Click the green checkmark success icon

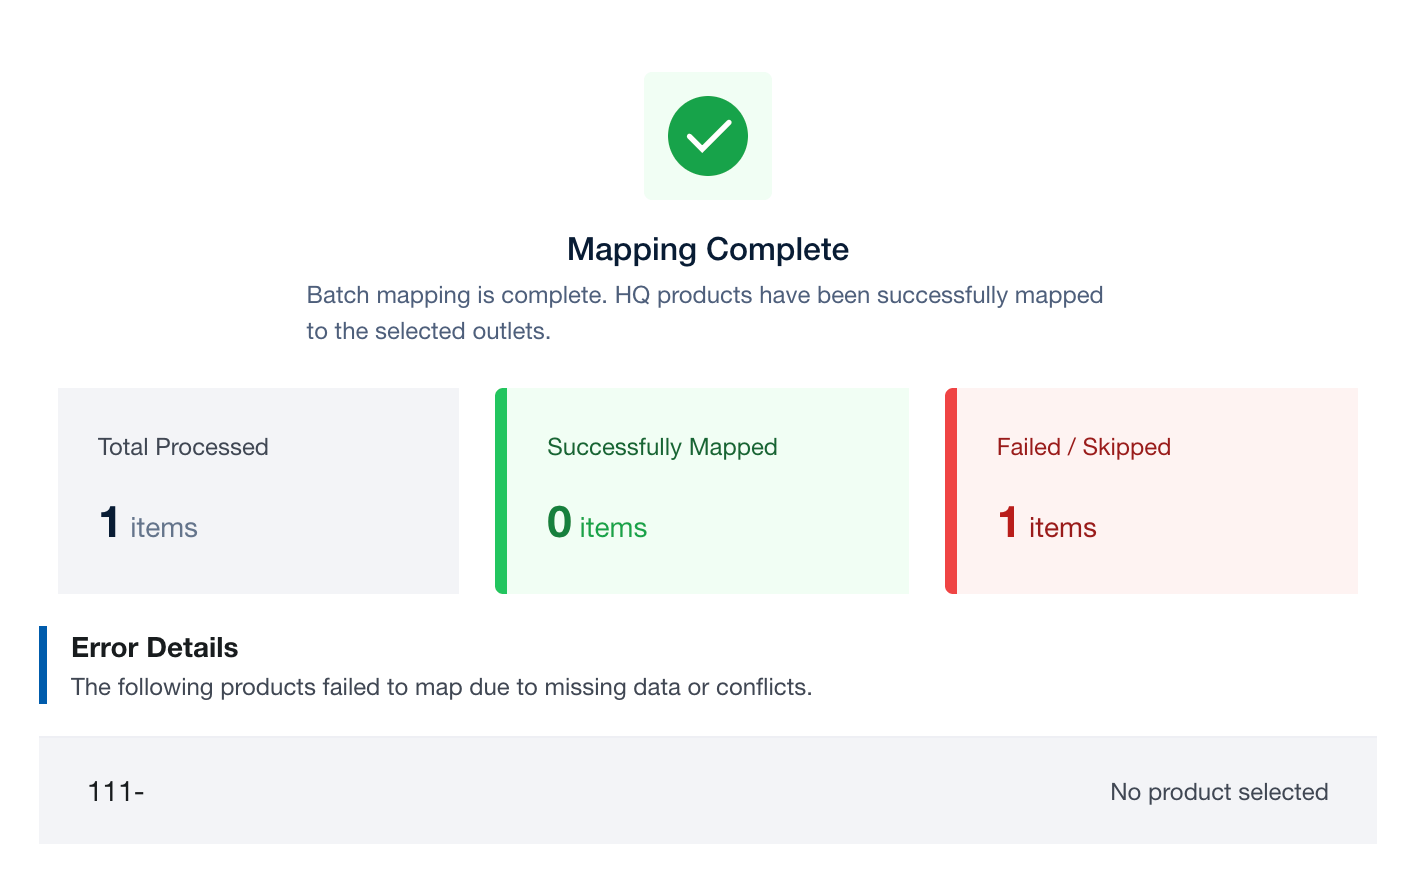tap(708, 136)
